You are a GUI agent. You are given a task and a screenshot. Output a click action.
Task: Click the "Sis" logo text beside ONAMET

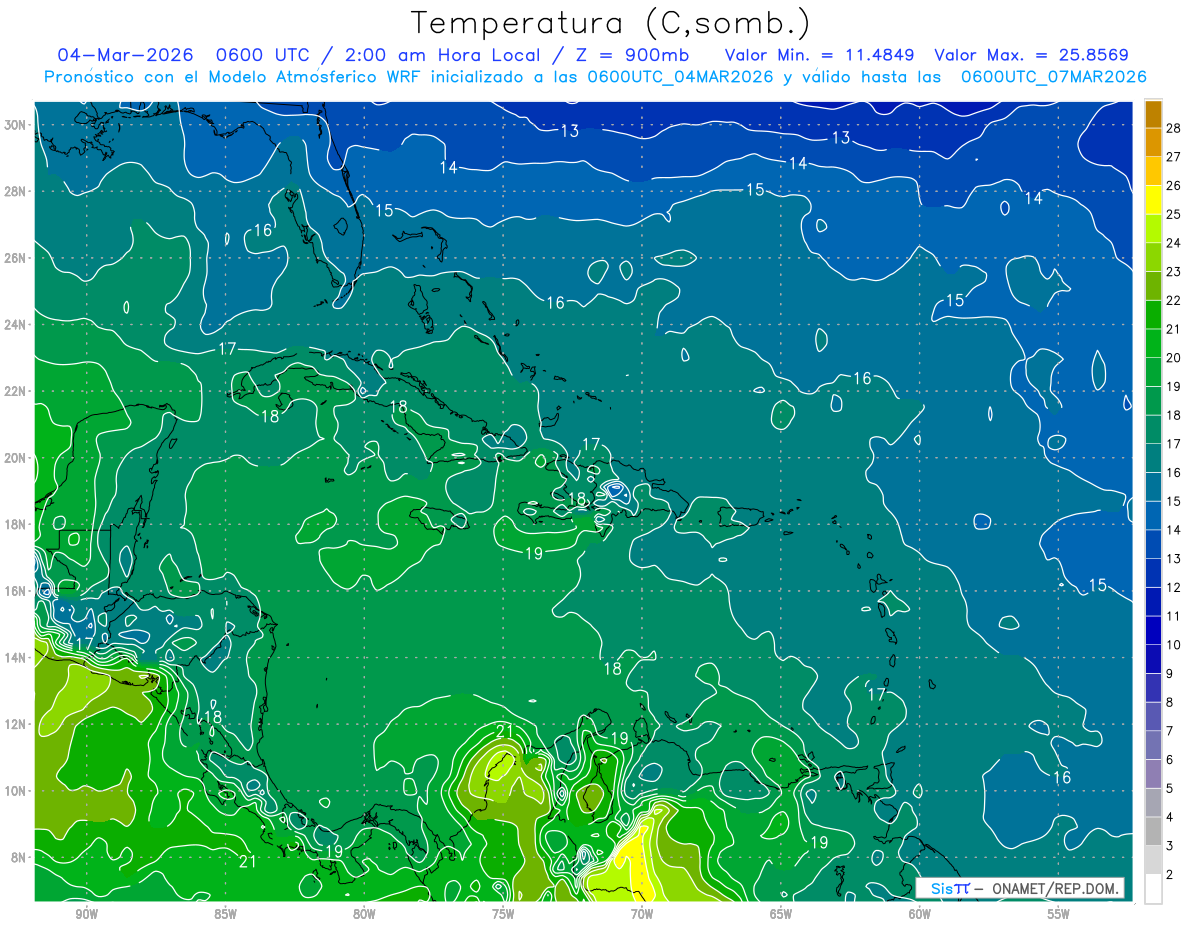[x=940, y=888]
